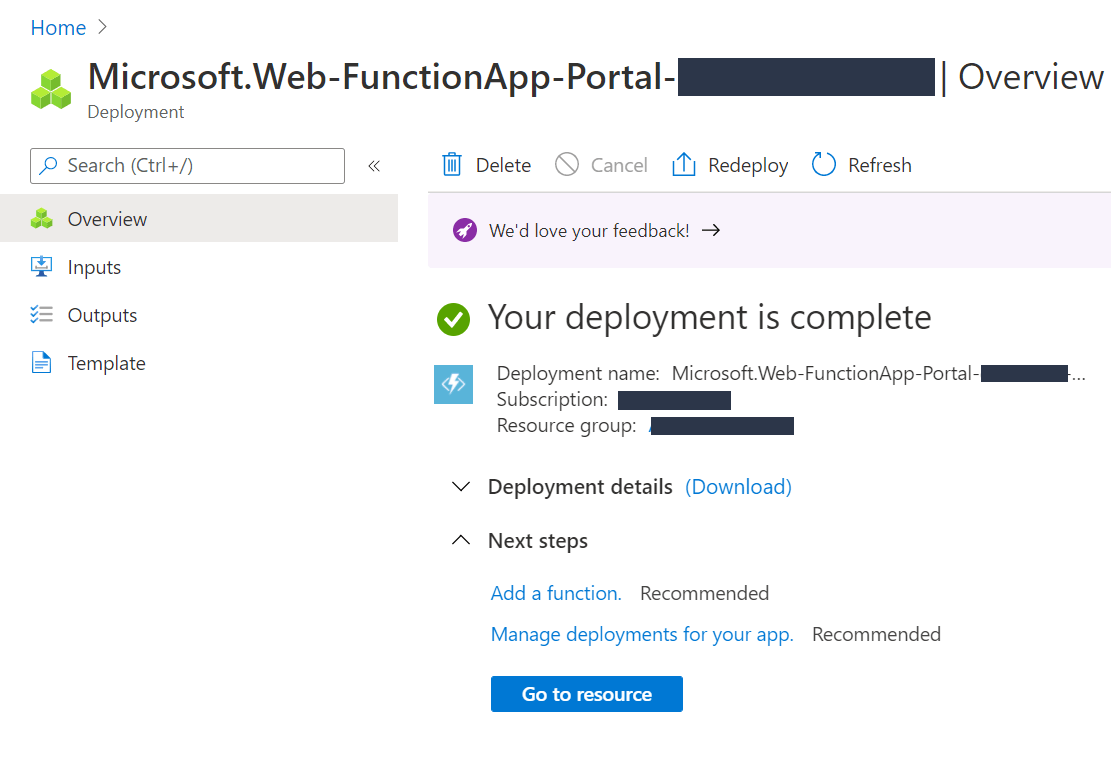Collapse the sidebar with double chevron
The image size is (1111, 773).
(374, 166)
